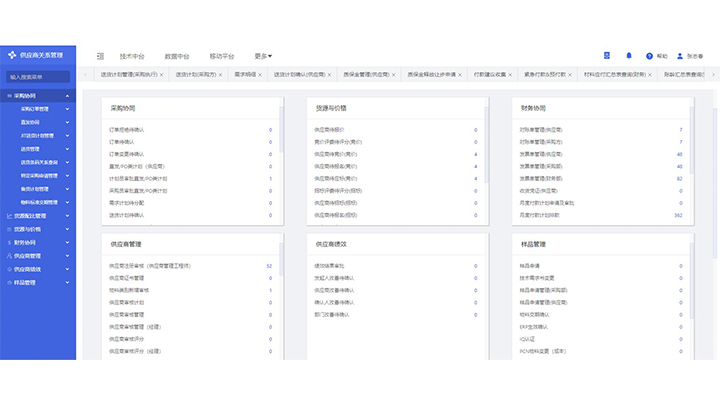
Task: Close the 付款建议收集 tab
Action: [509, 75]
